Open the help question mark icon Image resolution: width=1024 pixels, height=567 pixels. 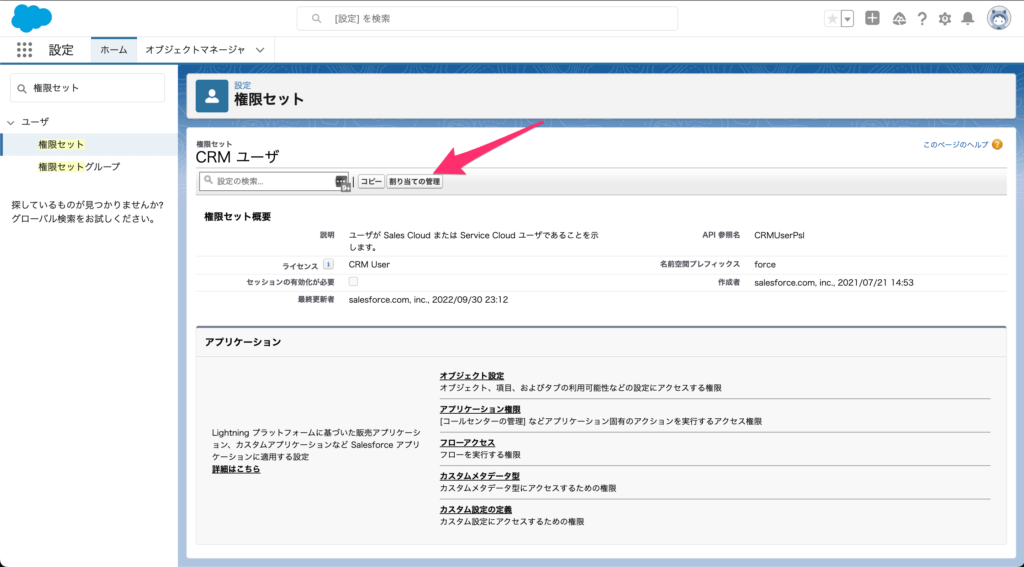coord(921,19)
